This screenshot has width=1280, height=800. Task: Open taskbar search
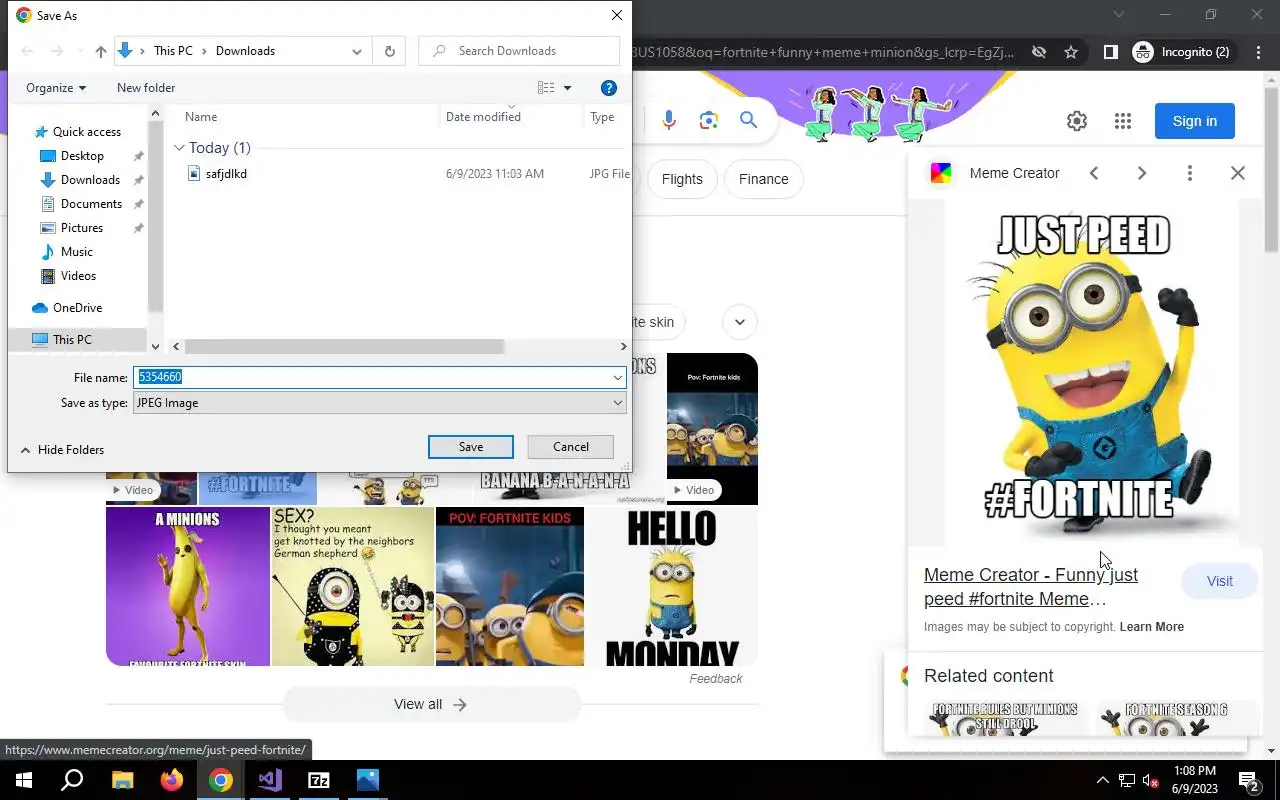tap(72, 780)
